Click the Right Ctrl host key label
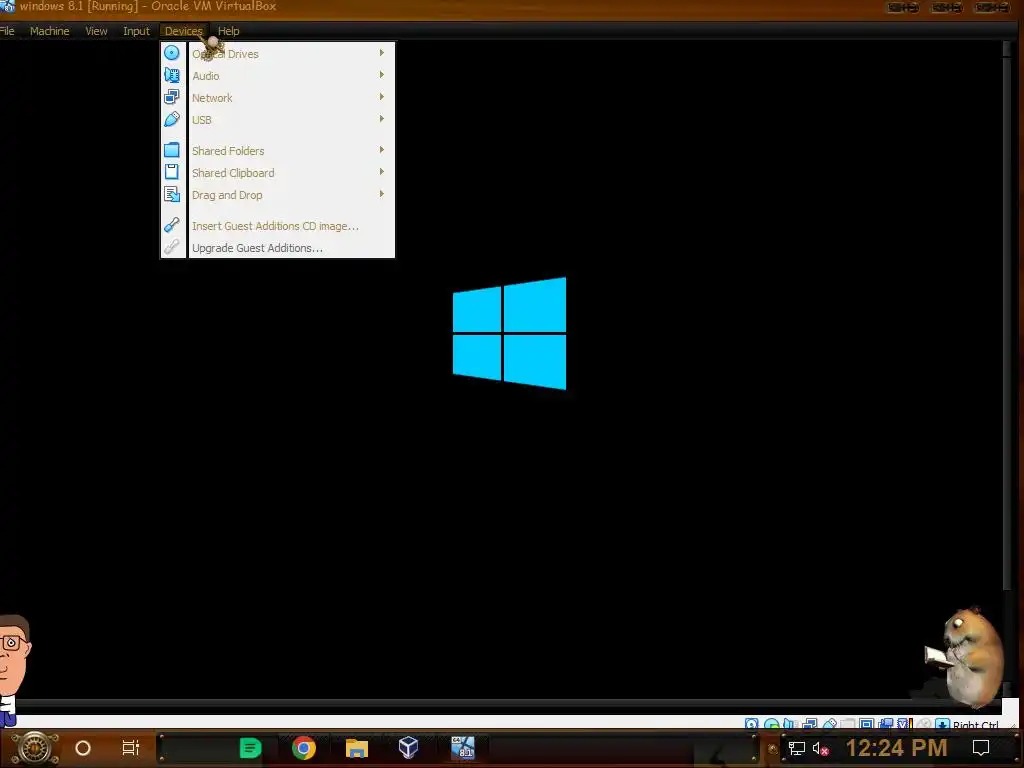Image resolution: width=1024 pixels, height=768 pixels. (976, 724)
